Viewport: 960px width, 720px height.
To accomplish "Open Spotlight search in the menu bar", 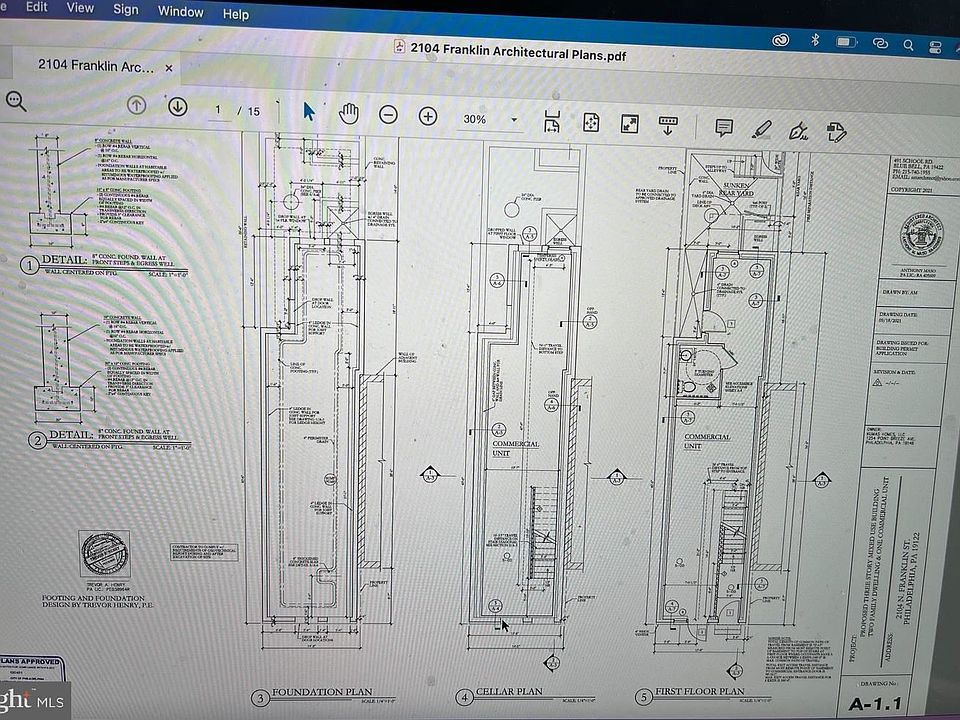I will (909, 45).
